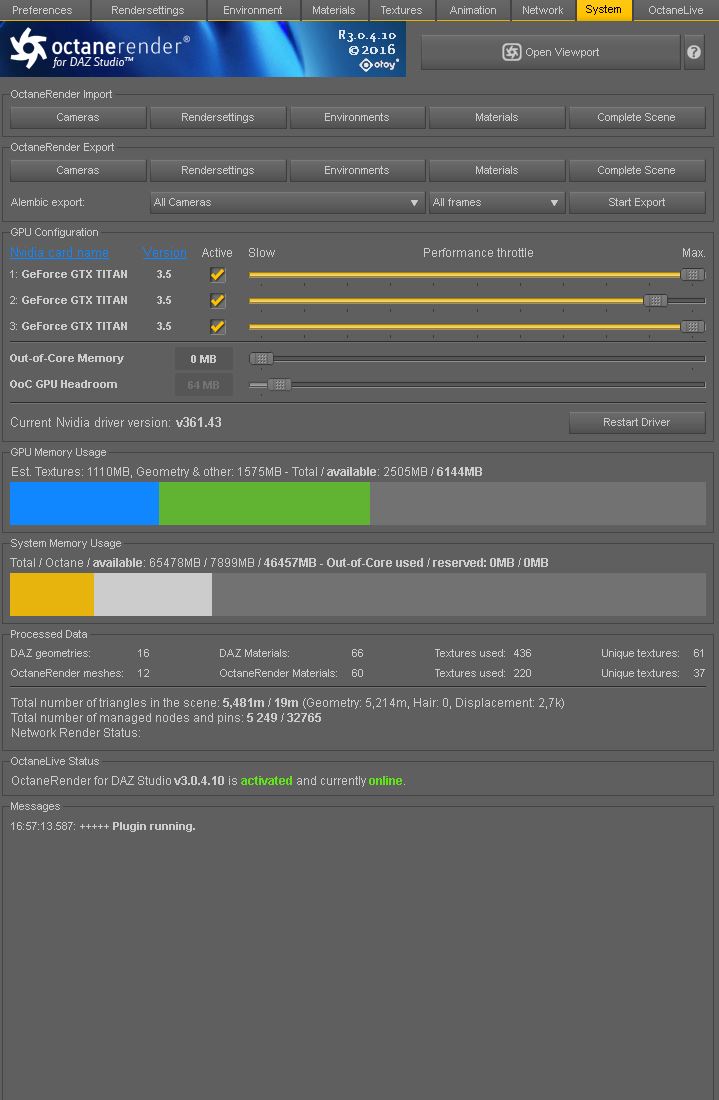This screenshot has height=1100, width=719.
Task: Click the Version column link
Action: (x=164, y=253)
